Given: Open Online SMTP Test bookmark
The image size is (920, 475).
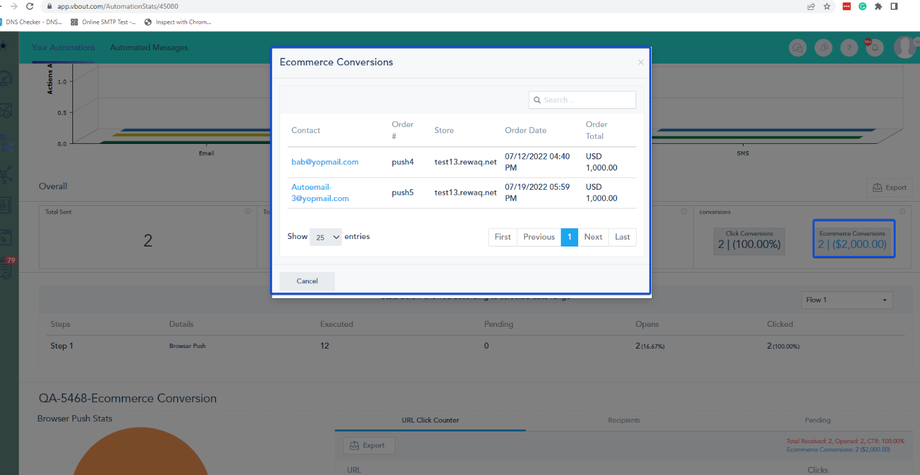Looking at the screenshot, I should (103, 22).
